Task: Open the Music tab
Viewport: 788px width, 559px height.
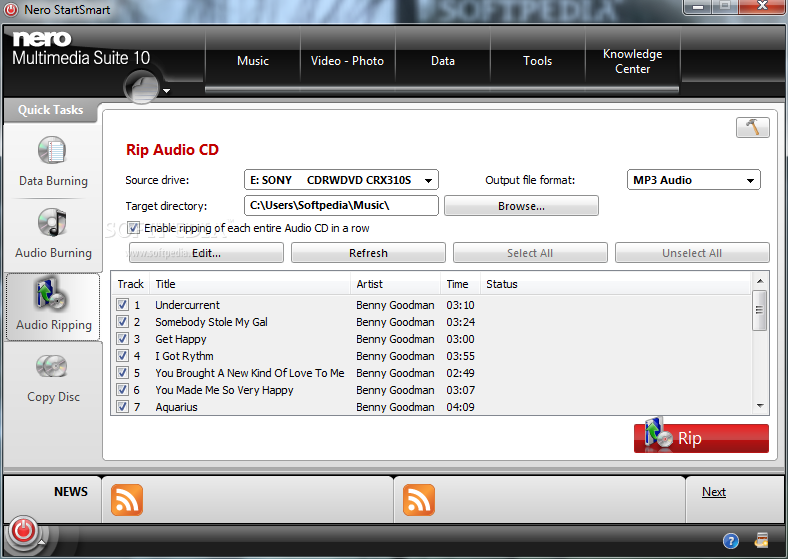Action: [253, 61]
